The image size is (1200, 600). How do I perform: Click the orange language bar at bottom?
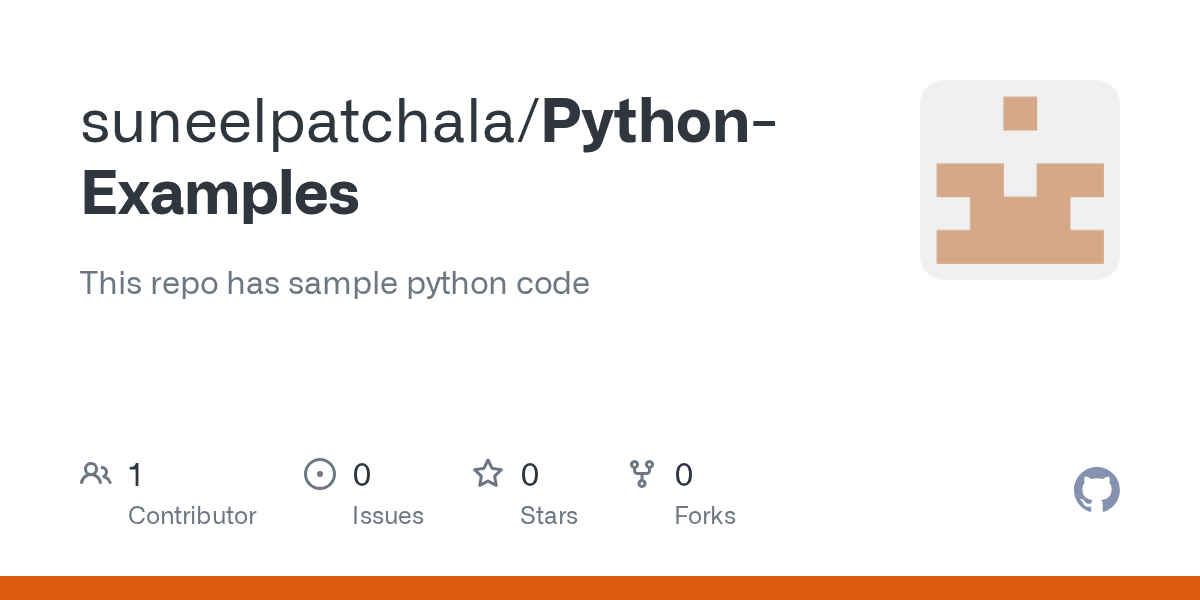pos(600,588)
